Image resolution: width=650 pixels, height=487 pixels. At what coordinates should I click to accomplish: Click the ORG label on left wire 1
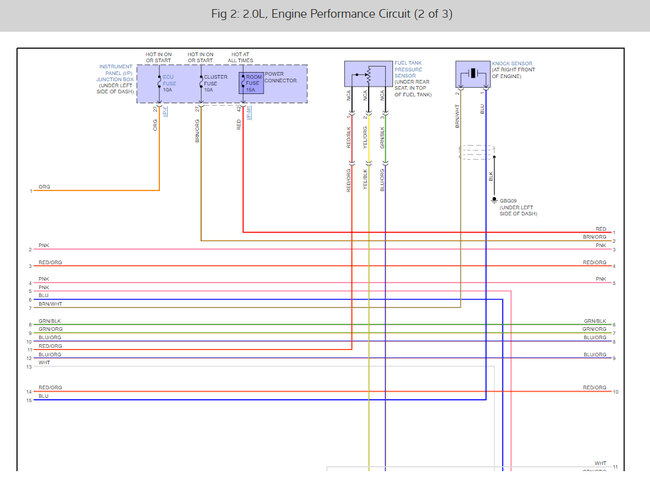coord(44,187)
